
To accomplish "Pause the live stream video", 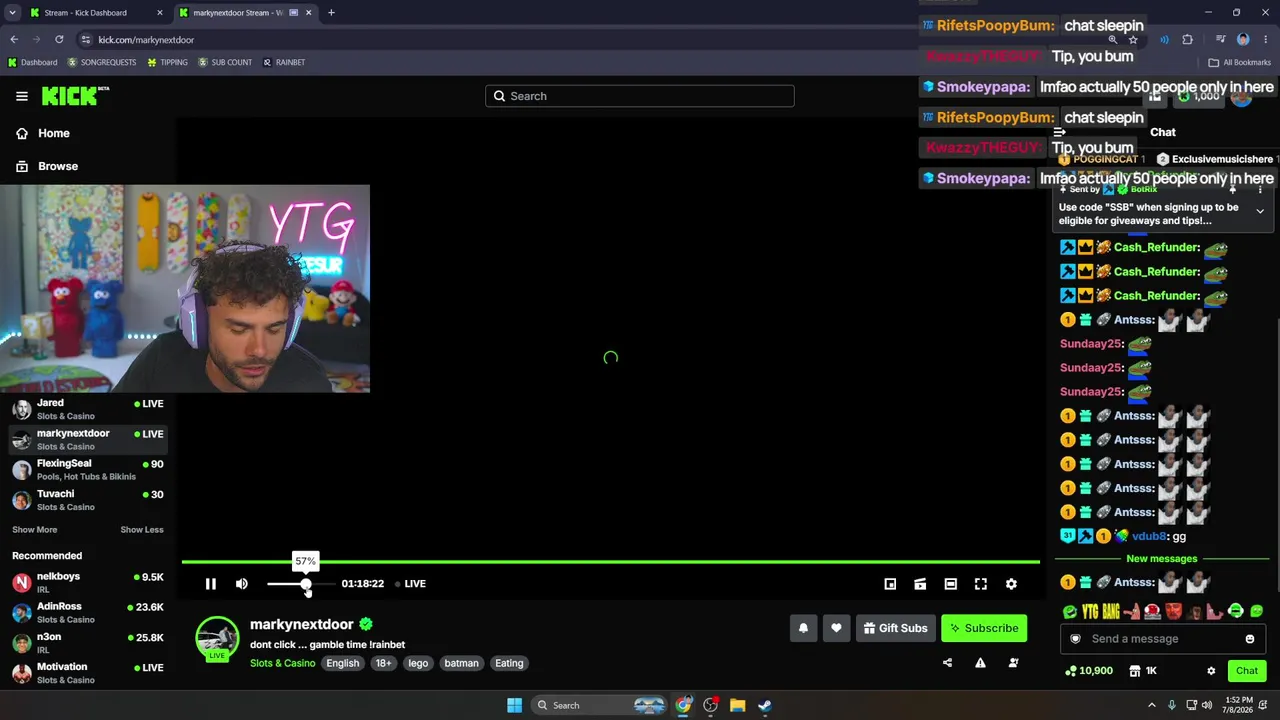I will pos(211,584).
